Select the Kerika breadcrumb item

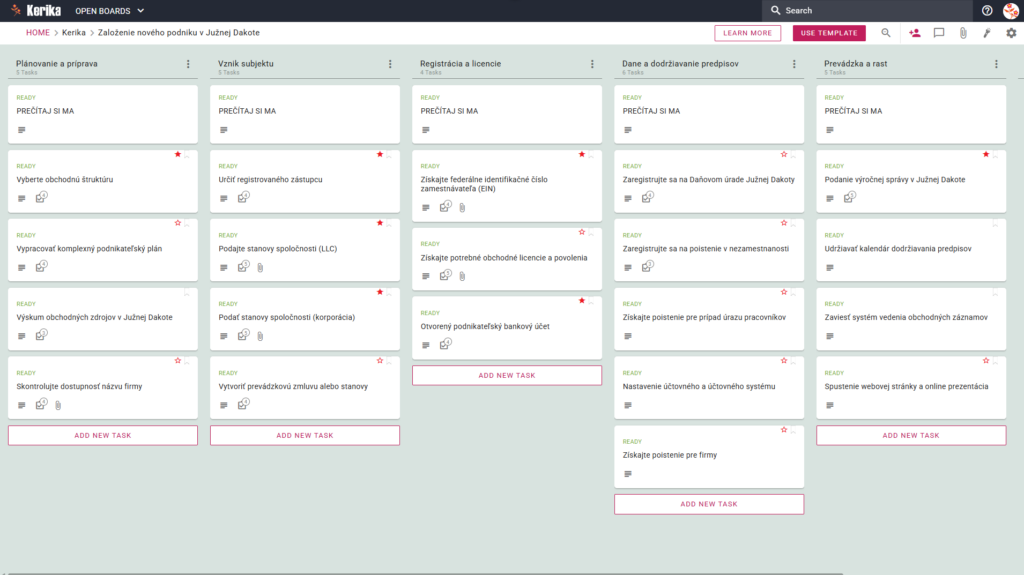click(74, 33)
